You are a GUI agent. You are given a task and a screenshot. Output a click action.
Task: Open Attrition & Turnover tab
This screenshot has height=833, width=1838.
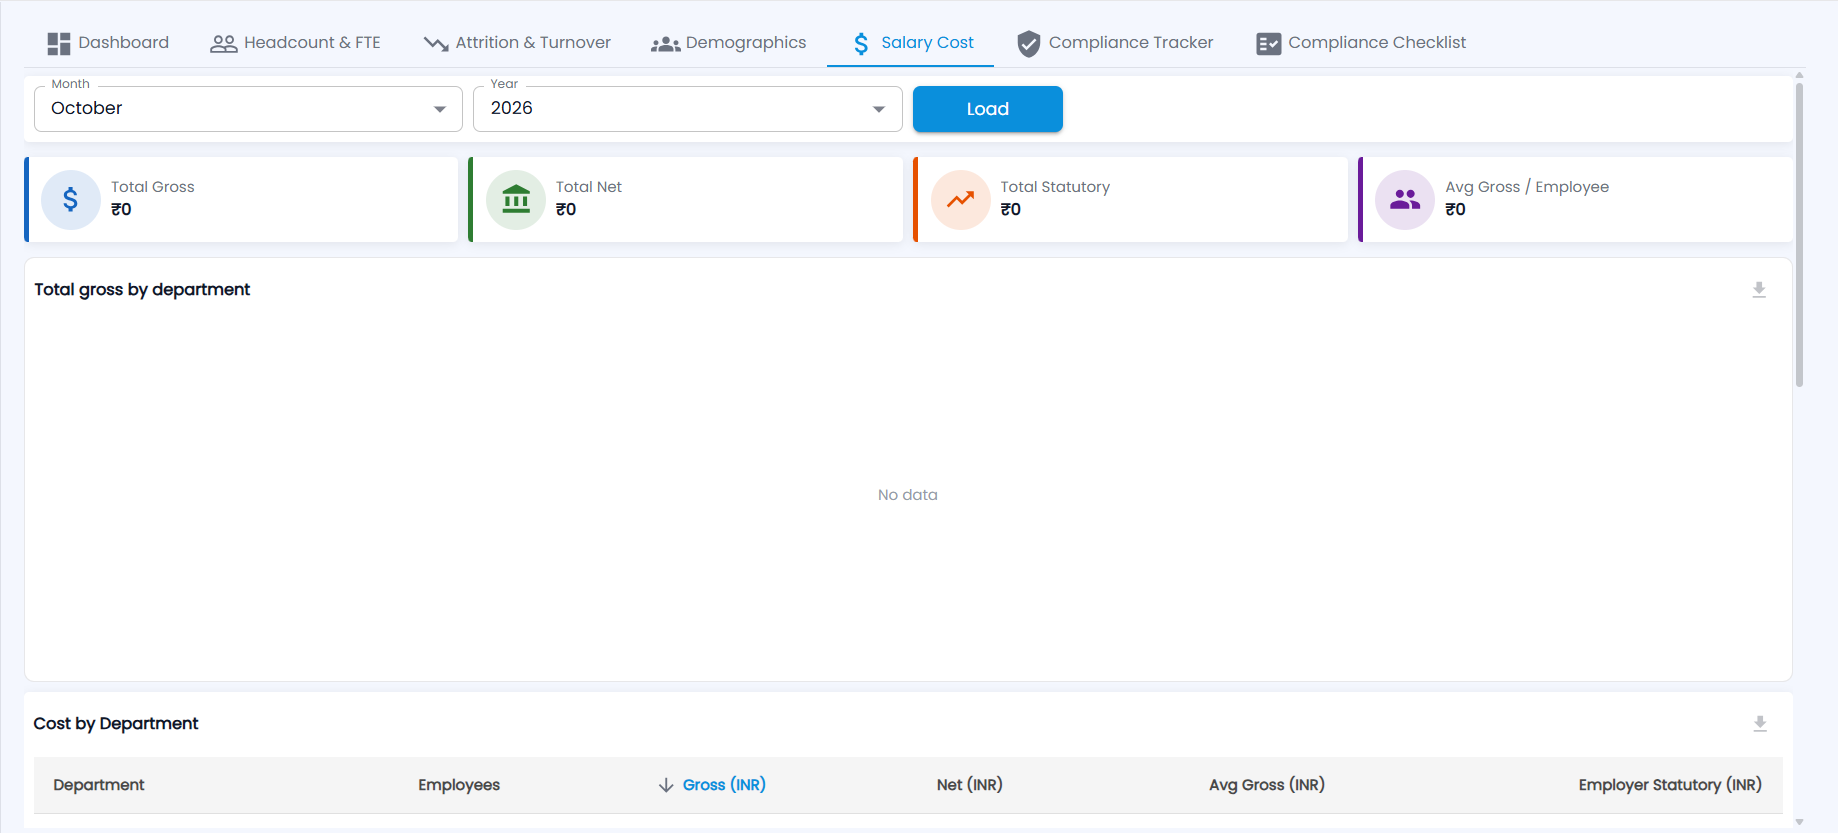coord(517,43)
